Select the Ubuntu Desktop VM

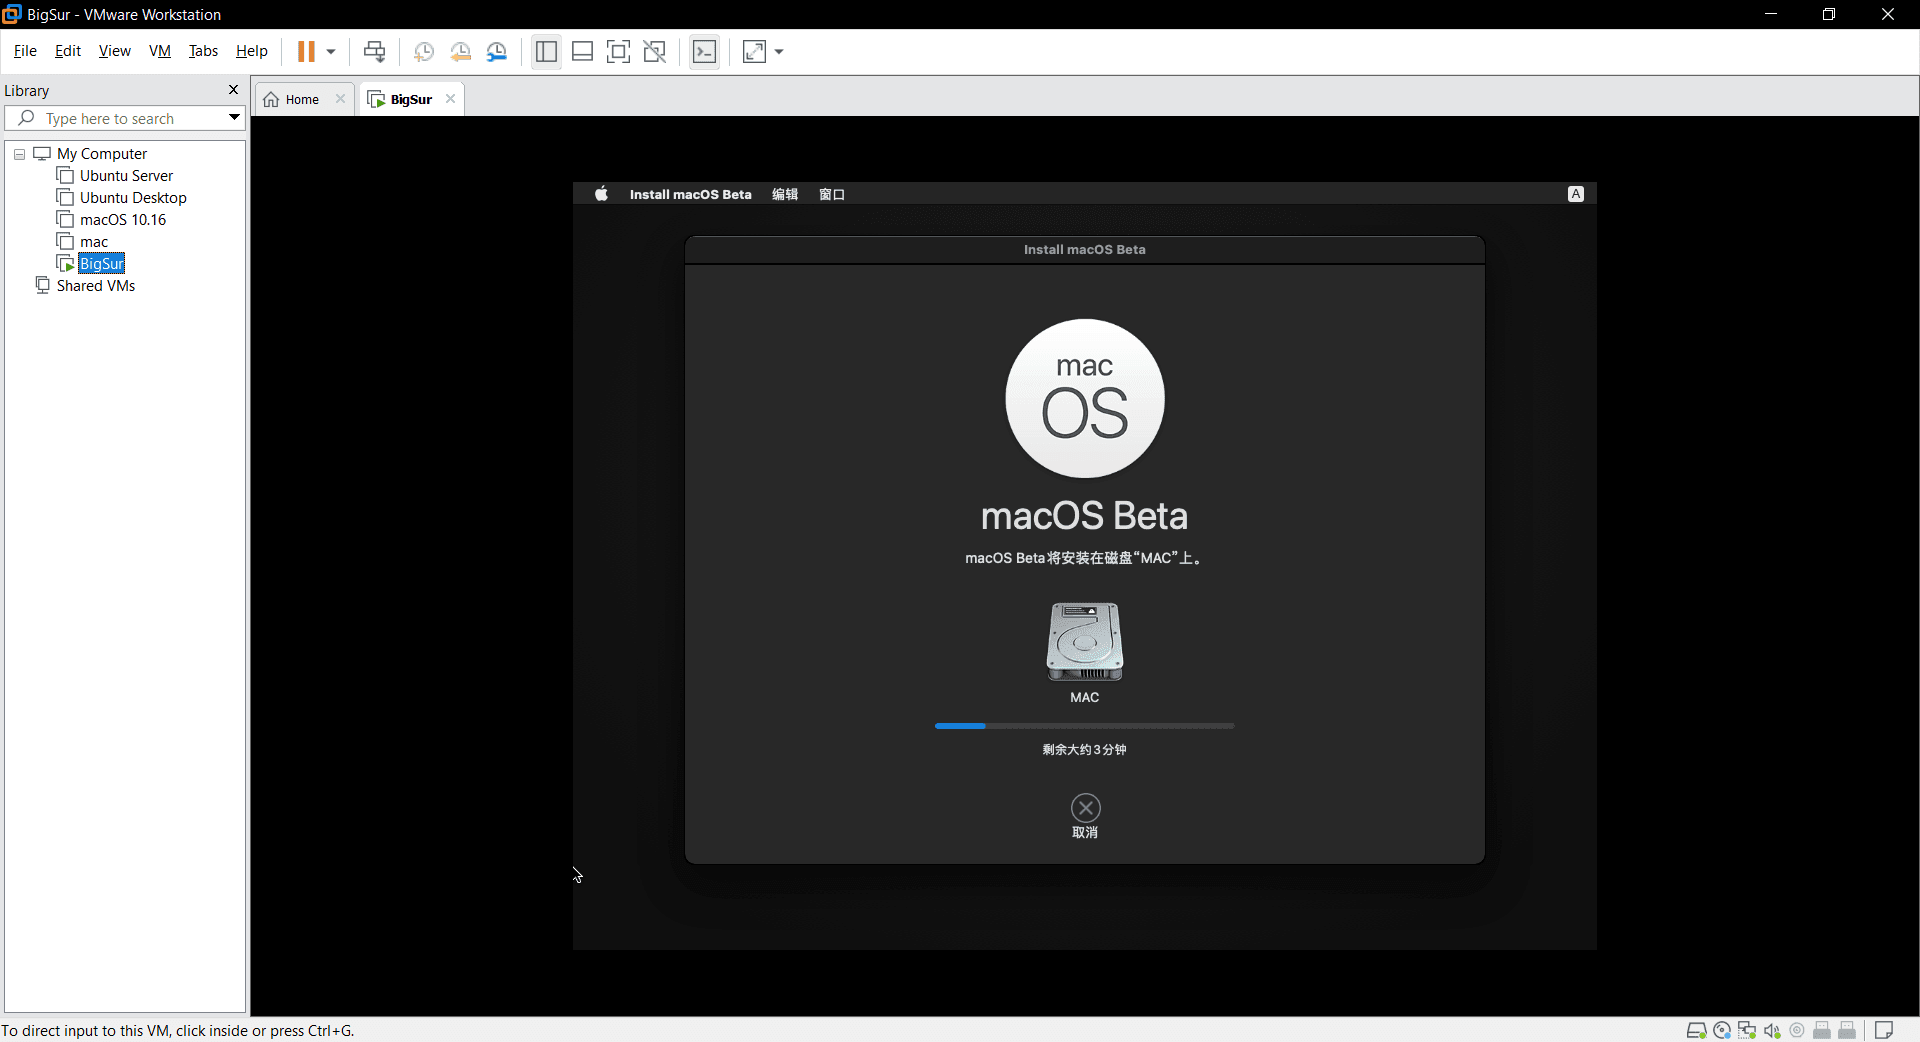(x=133, y=198)
